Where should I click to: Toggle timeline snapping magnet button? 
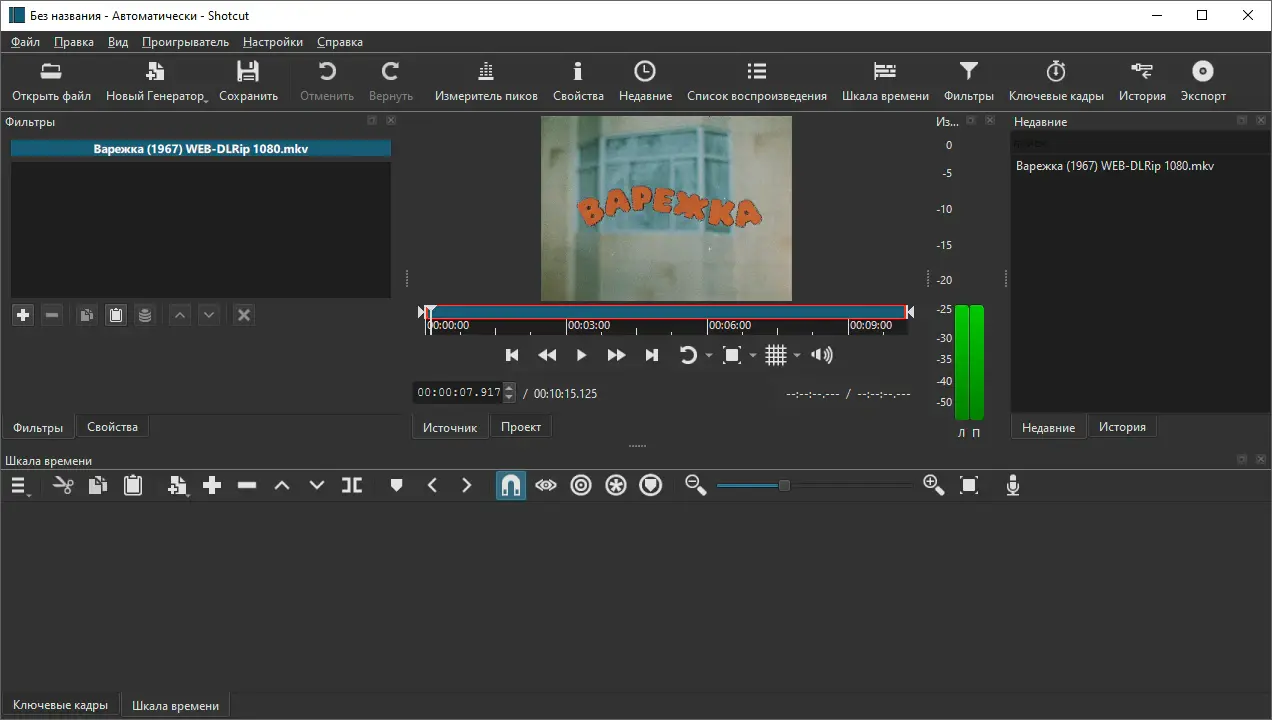511,486
